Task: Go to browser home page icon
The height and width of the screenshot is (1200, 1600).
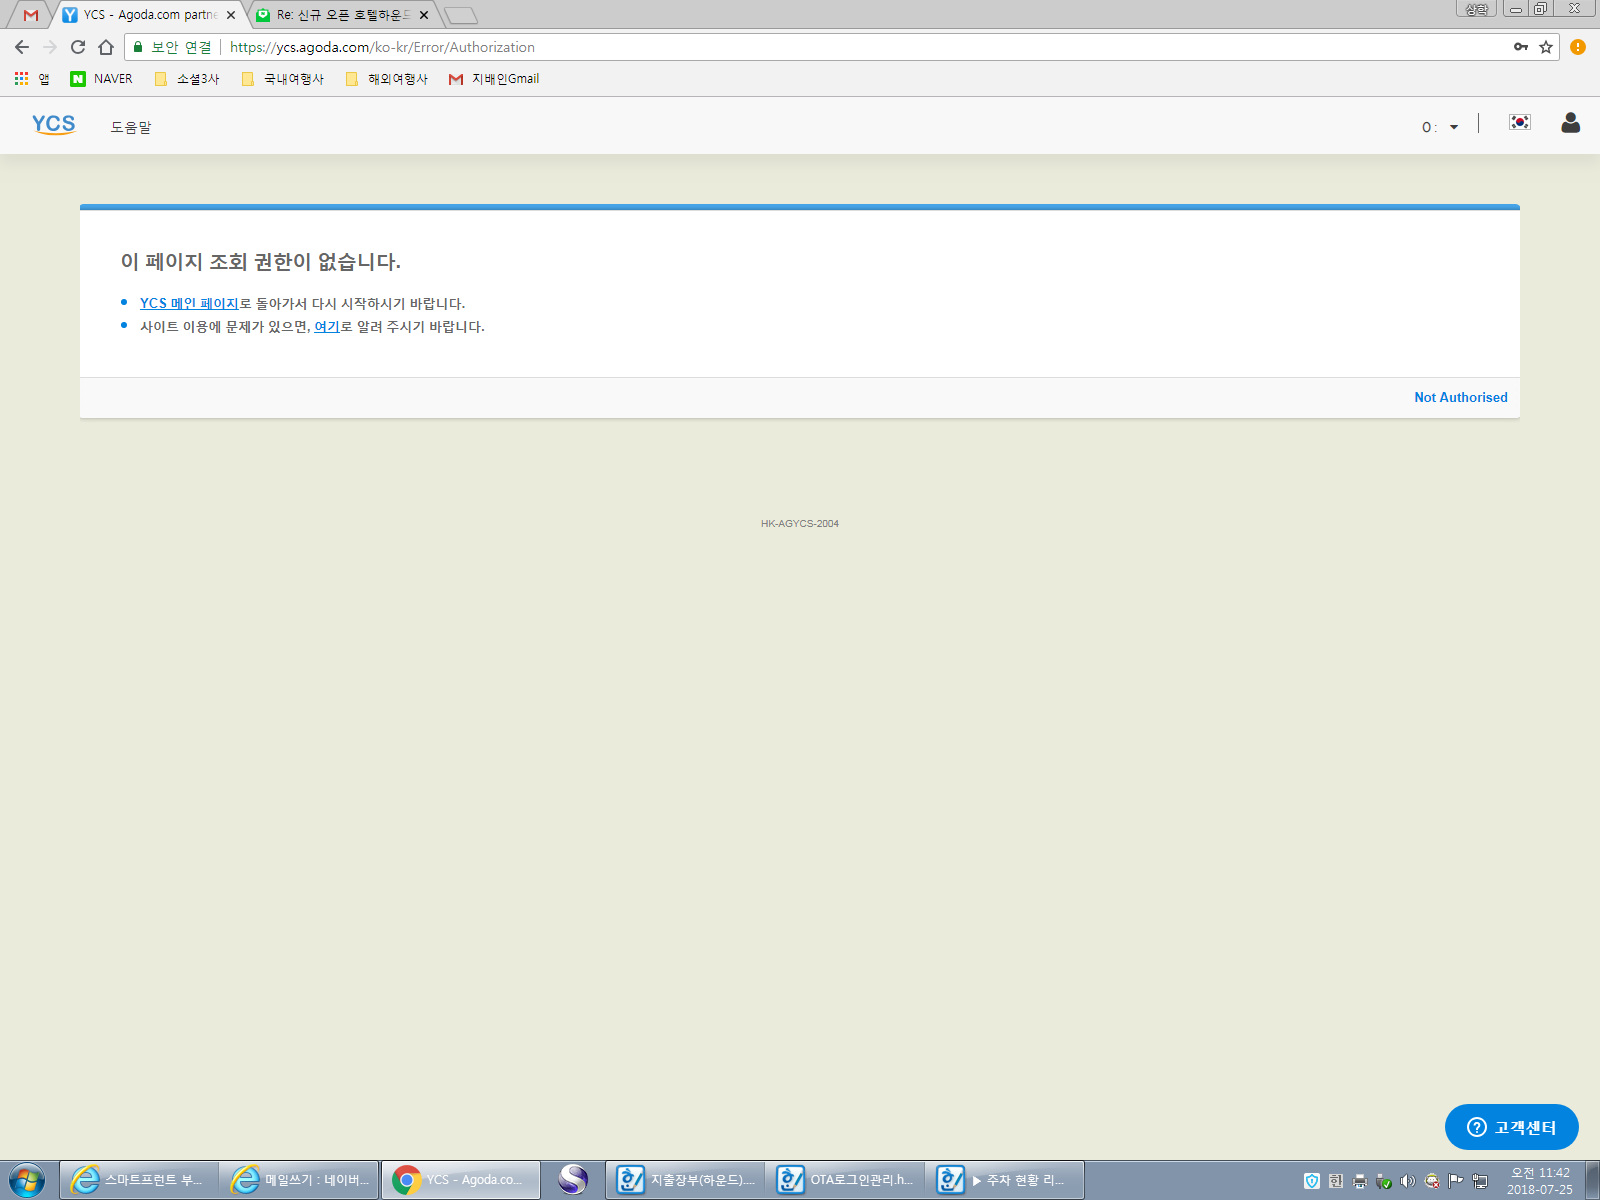Action: pos(106,47)
